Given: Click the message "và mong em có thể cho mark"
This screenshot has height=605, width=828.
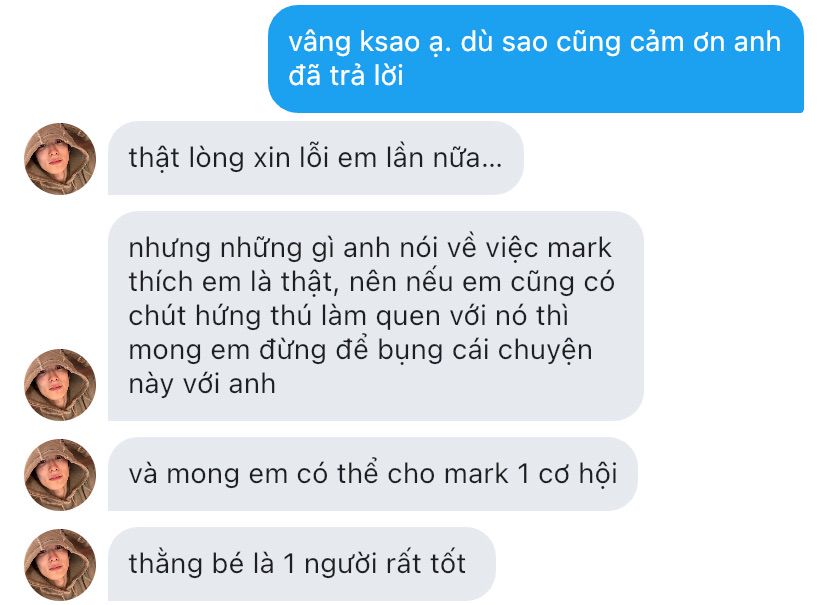Looking at the screenshot, I should 372,474.
